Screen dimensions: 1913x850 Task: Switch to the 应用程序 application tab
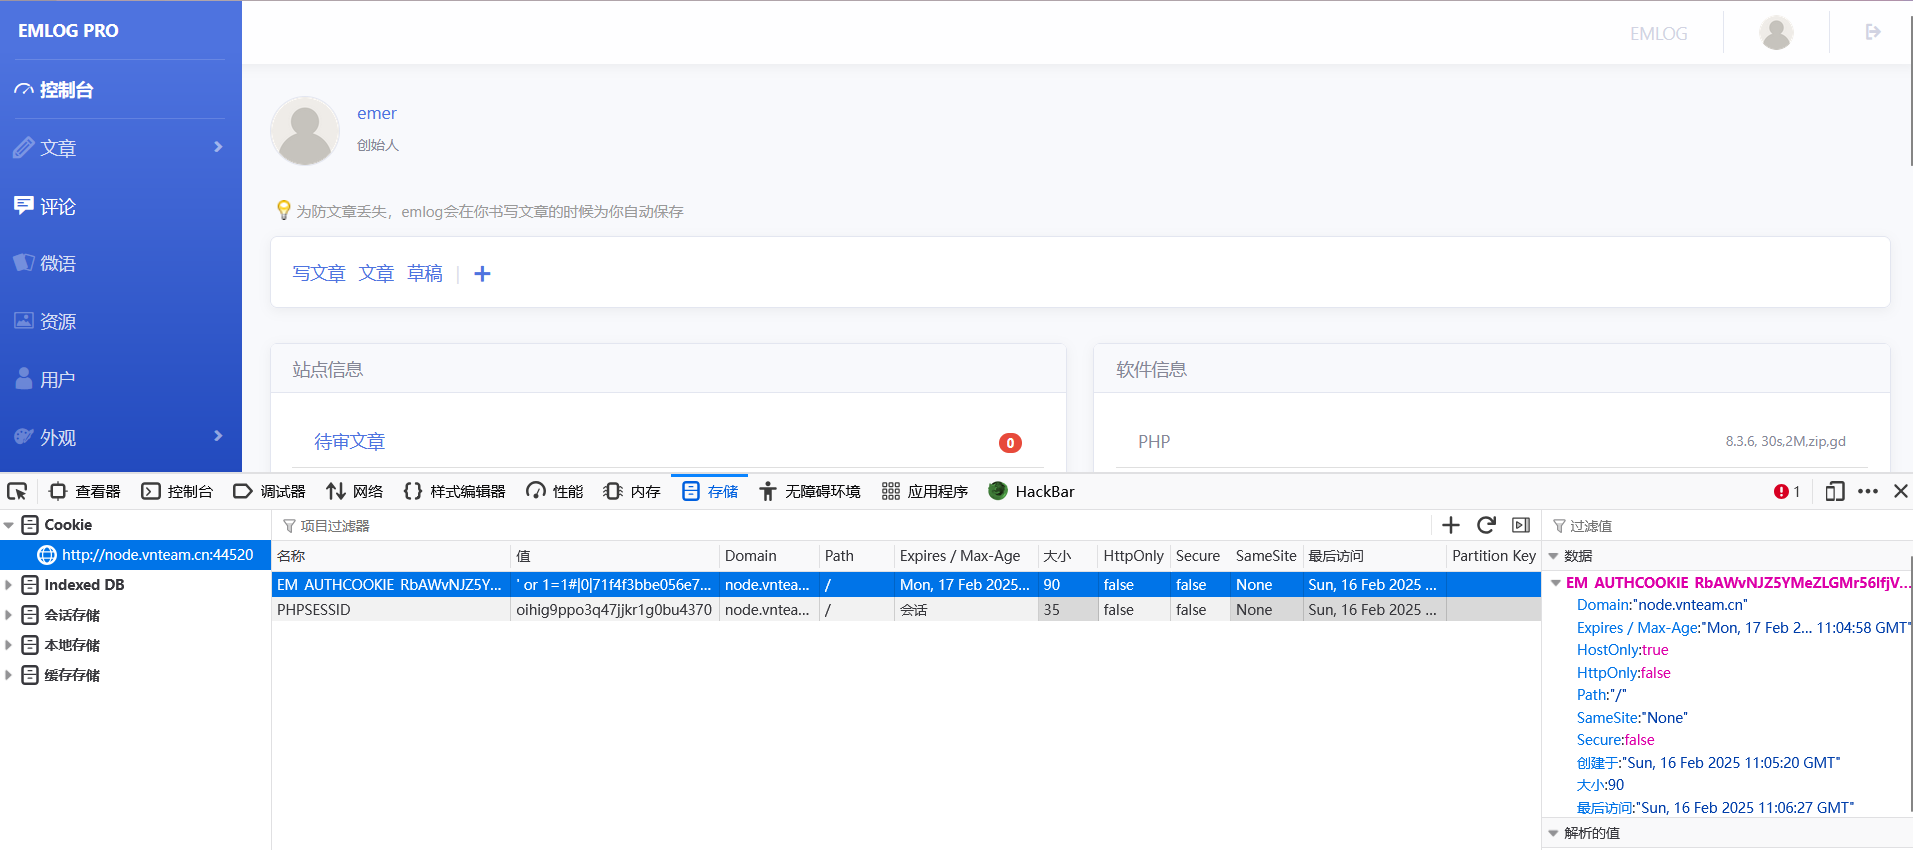[x=925, y=491]
